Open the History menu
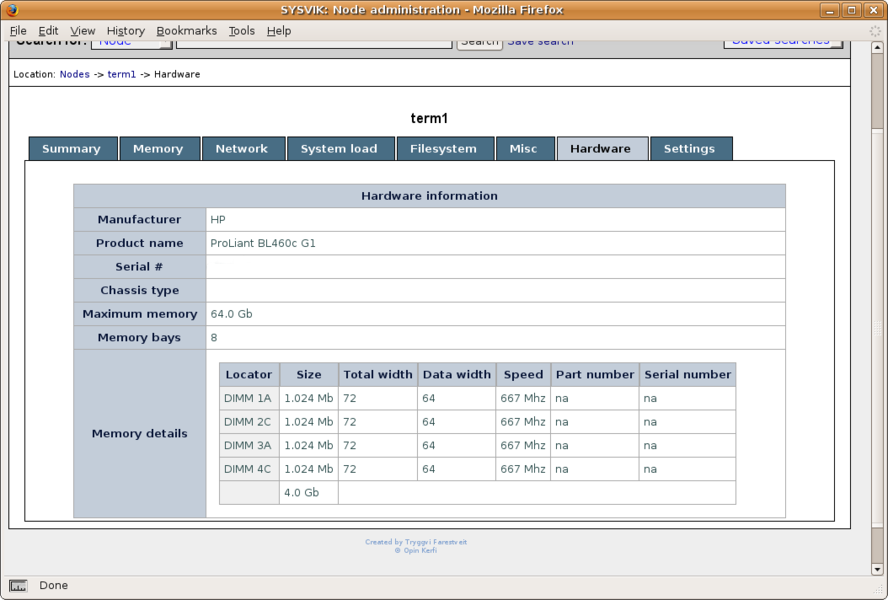 (126, 31)
